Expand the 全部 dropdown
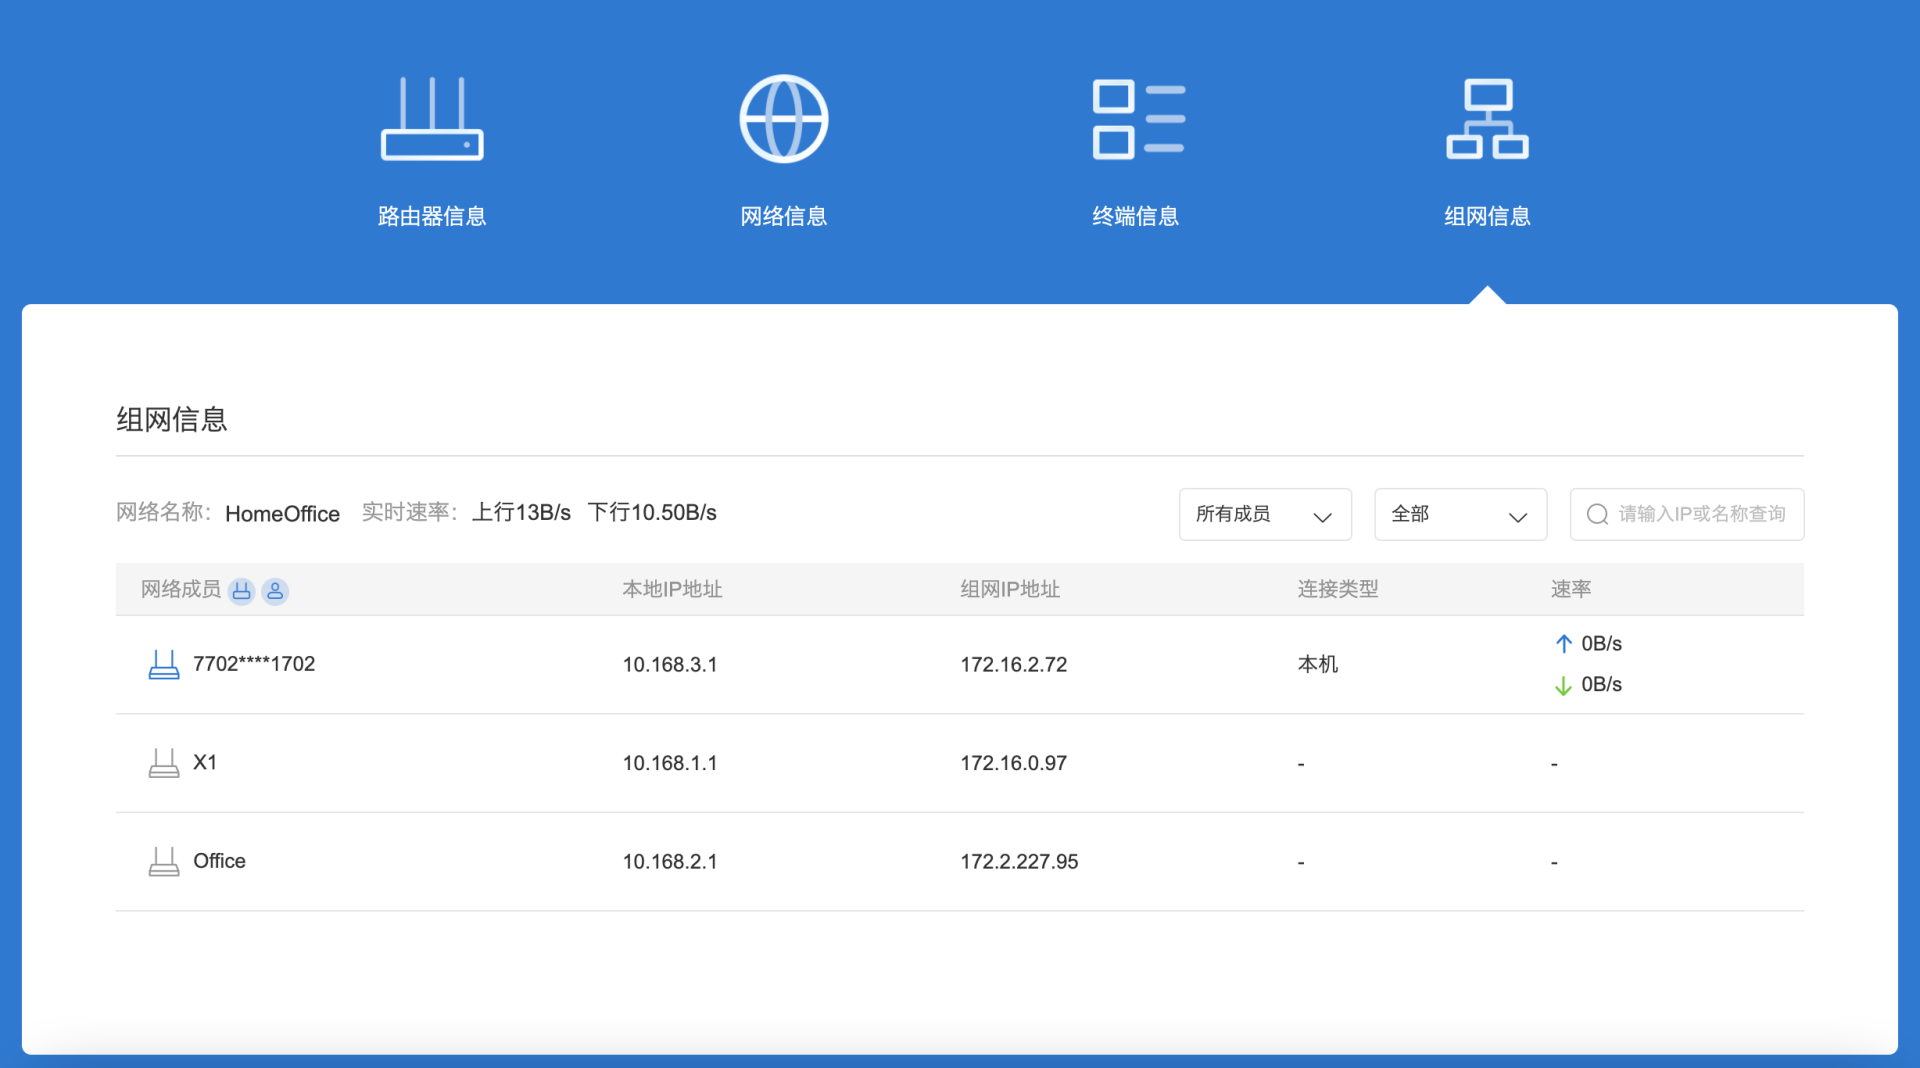The width and height of the screenshot is (1920, 1068). click(x=1460, y=514)
